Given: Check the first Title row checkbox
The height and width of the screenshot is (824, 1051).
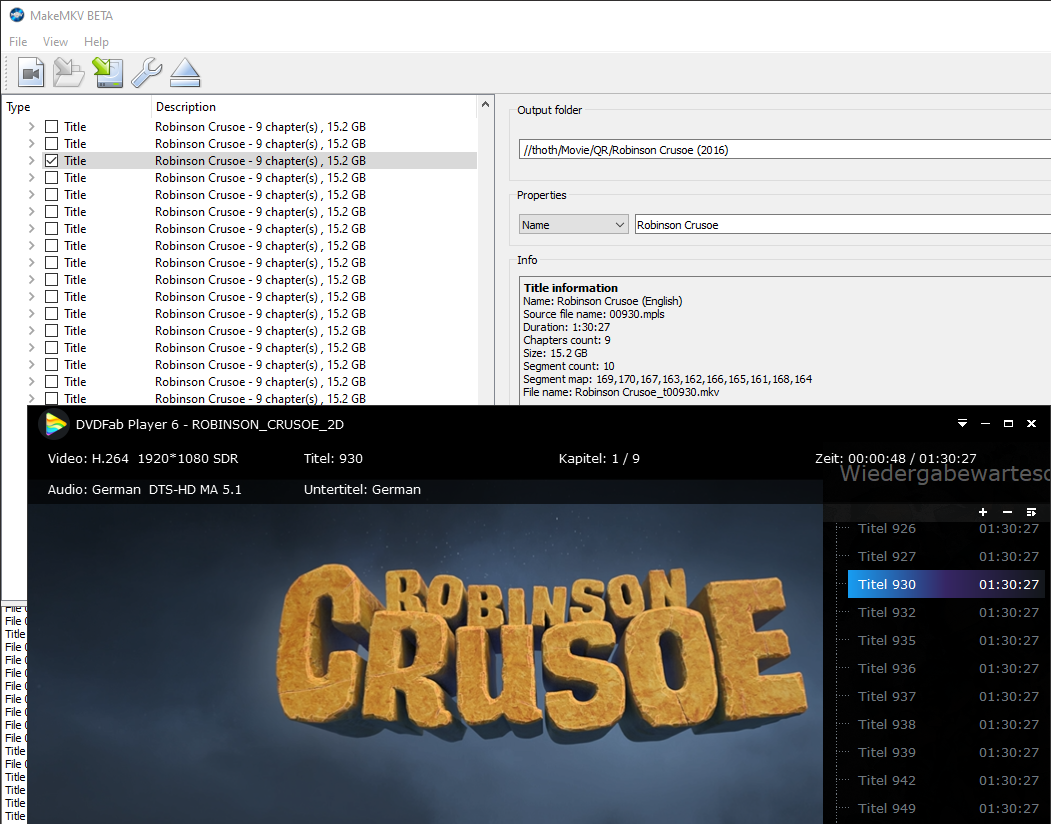Looking at the screenshot, I should point(52,127).
